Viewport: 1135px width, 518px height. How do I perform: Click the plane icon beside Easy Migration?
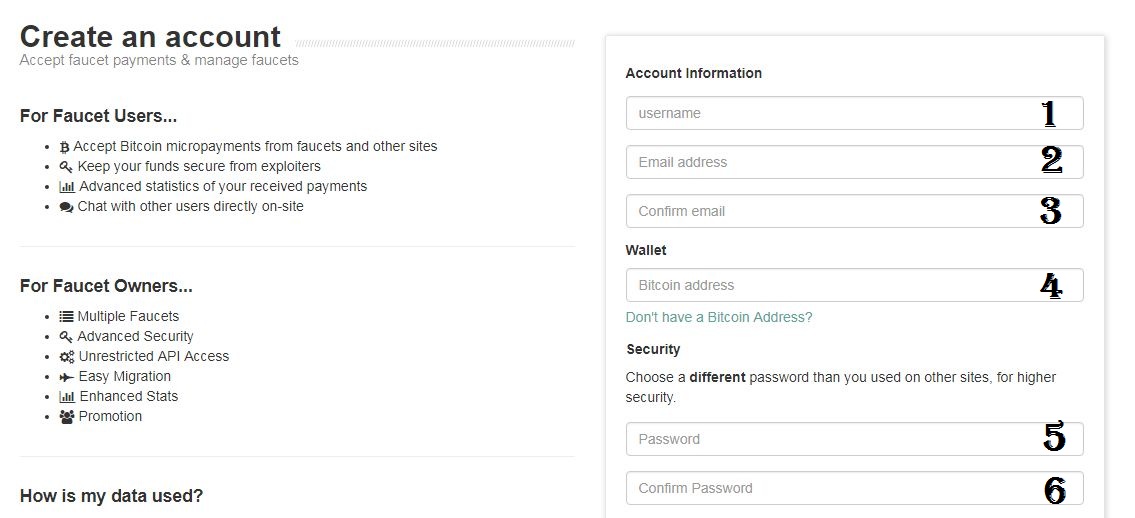[x=67, y=377]
